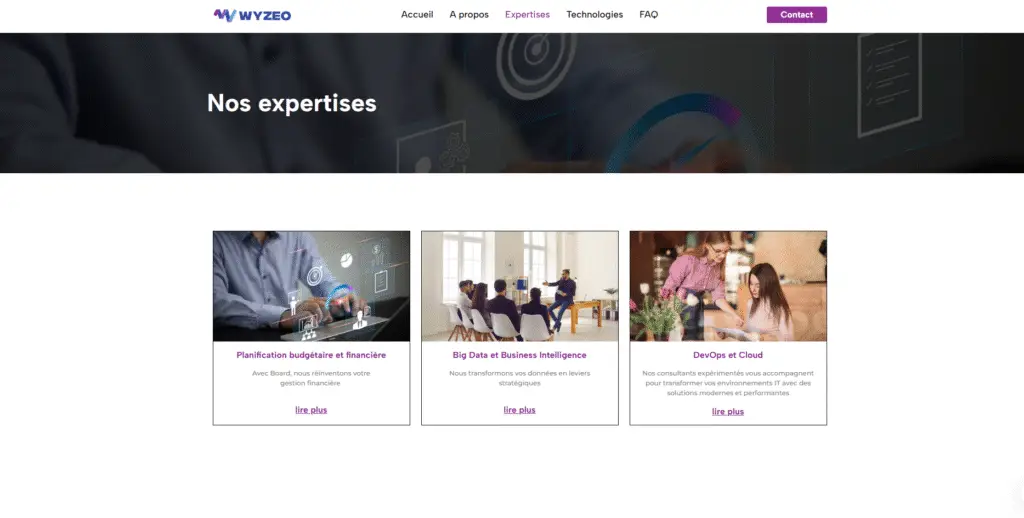
Task: Open the two women working image
Action: 728,286
